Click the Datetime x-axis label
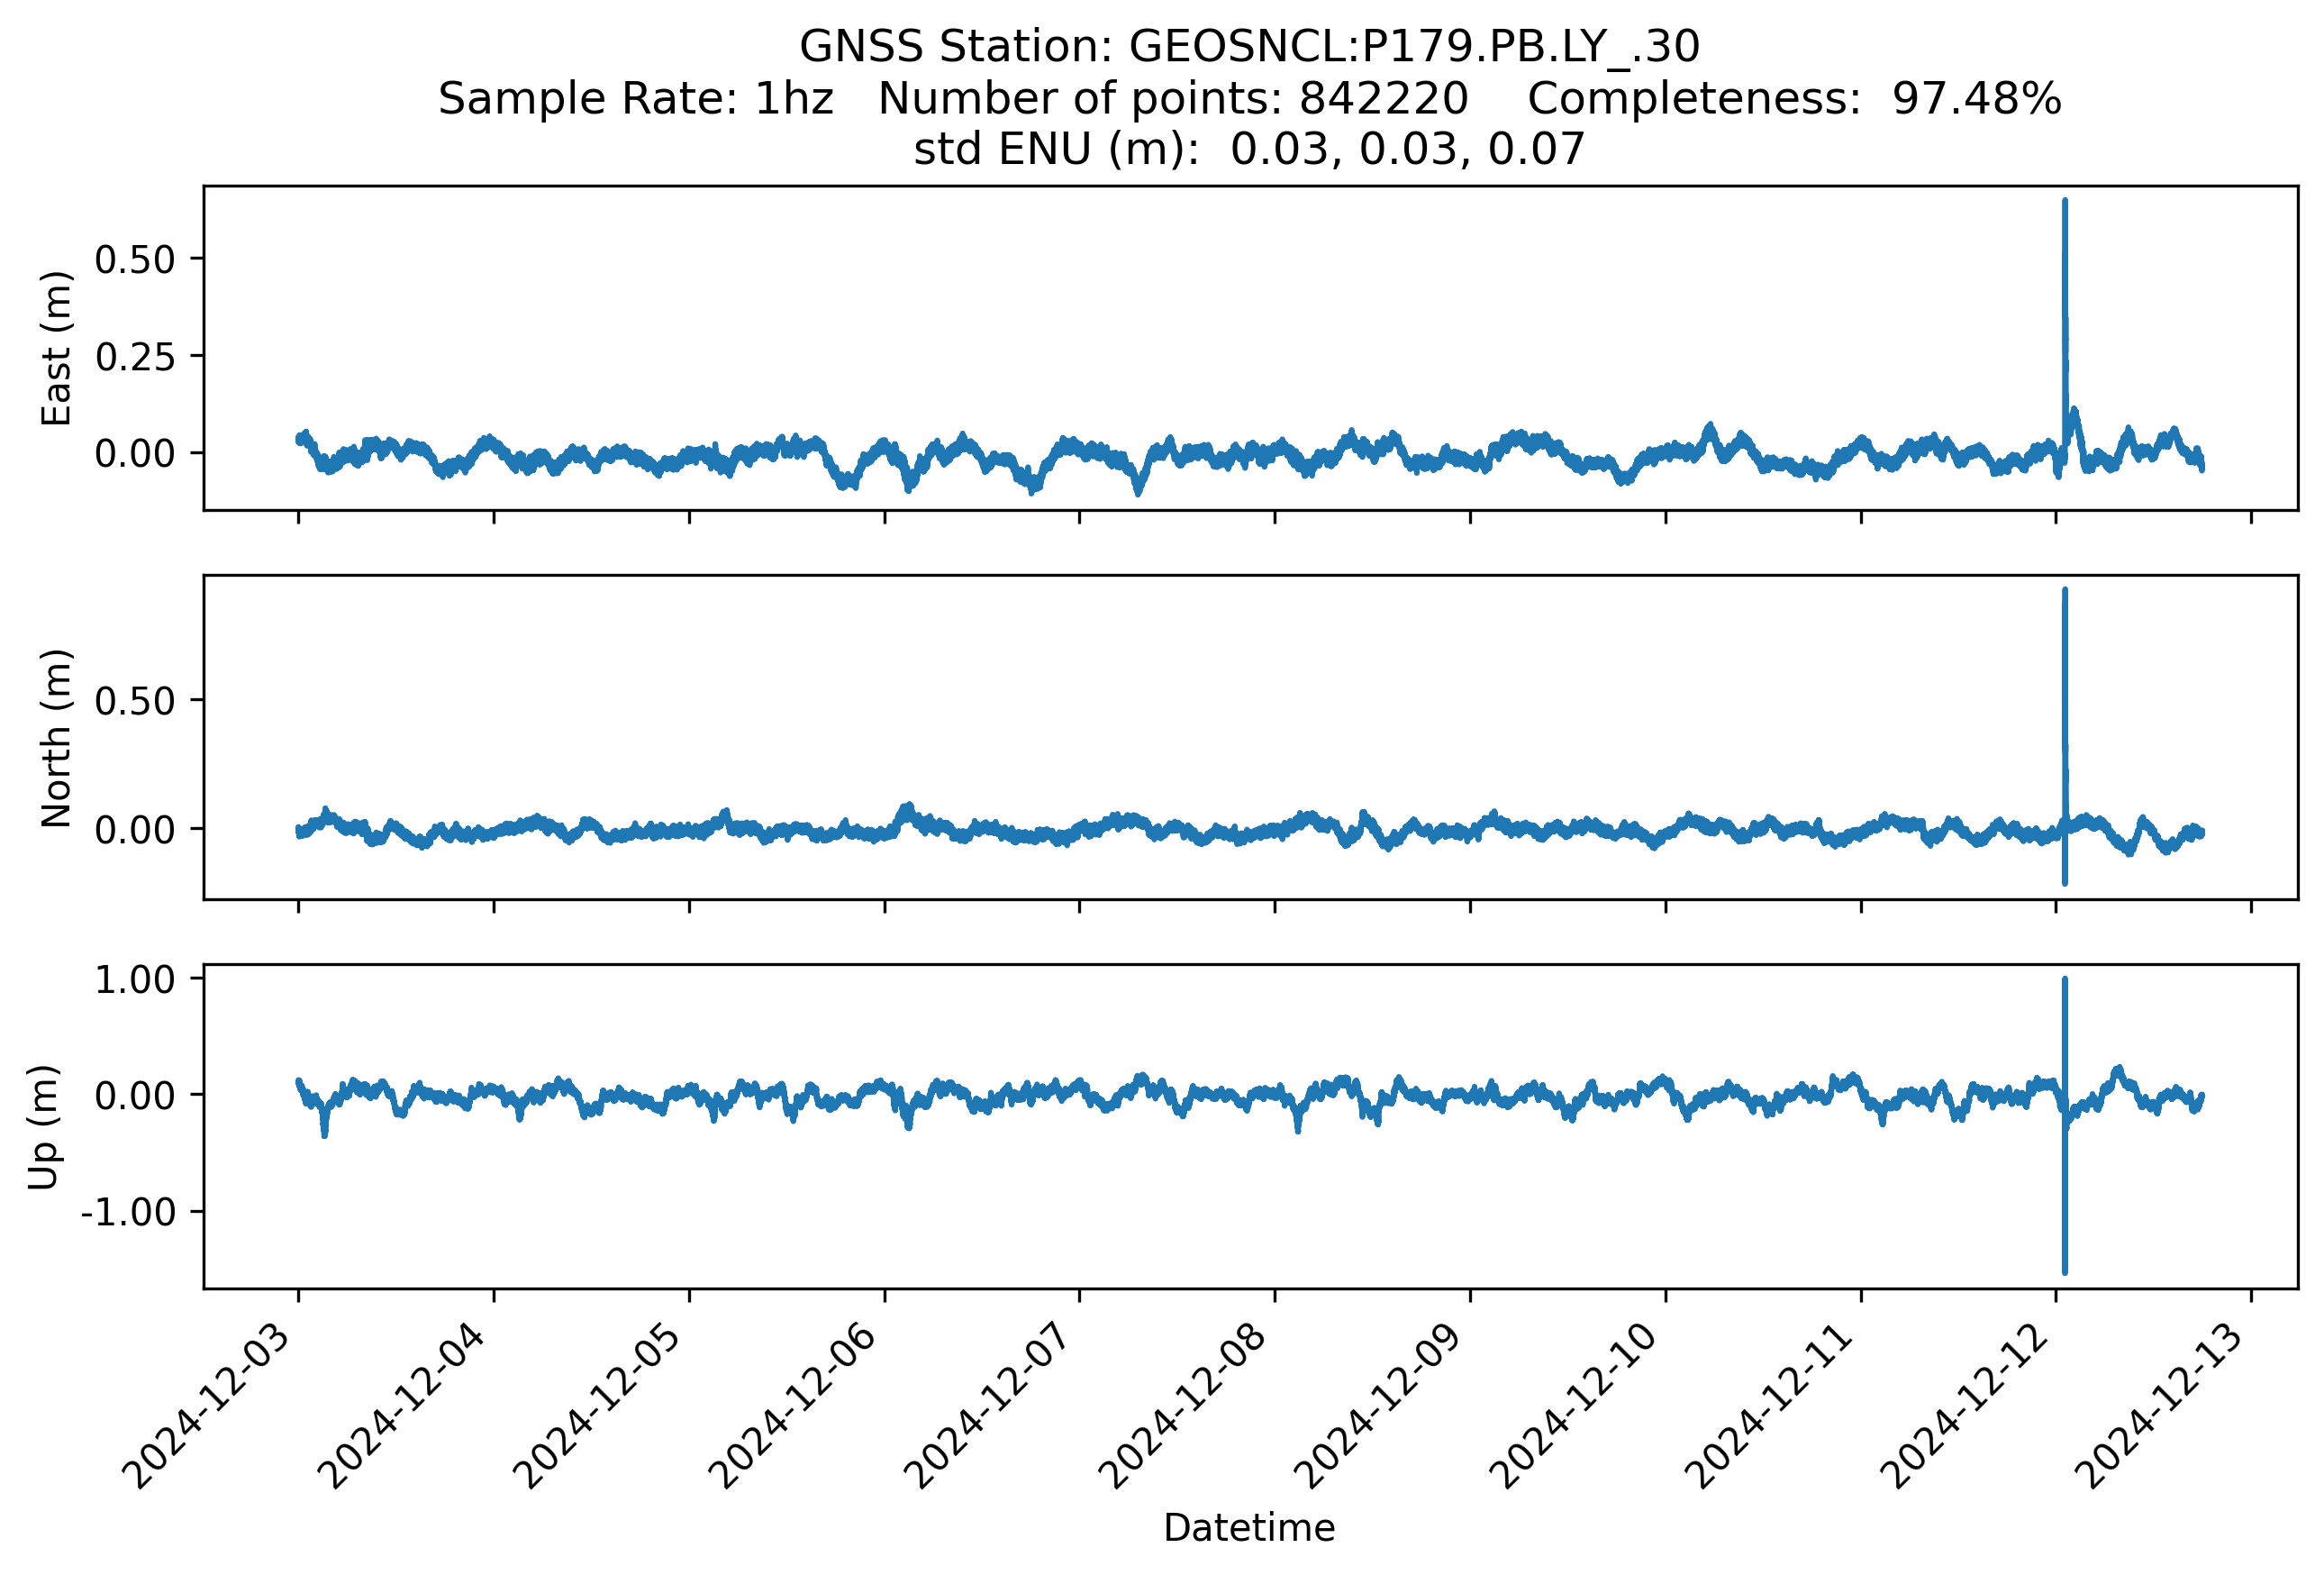Image resolution: width=2324 pixels, height=1575 pixels. point(1249,1527)
